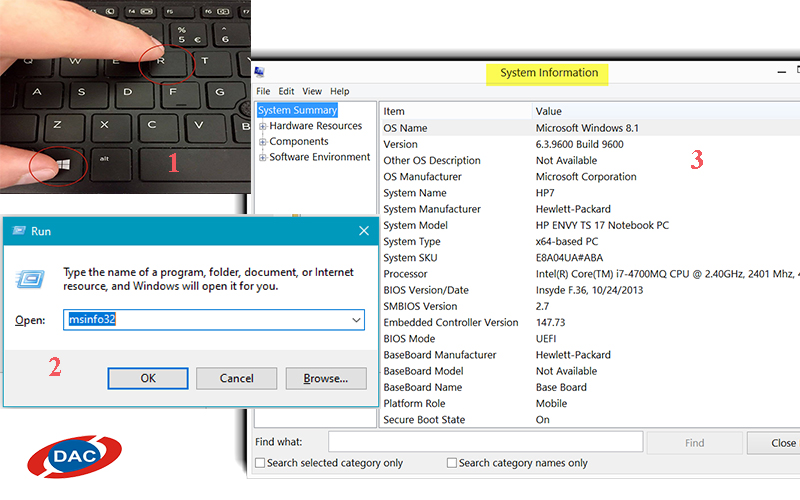Viewport: 800px width, 500px height.
Task: Click the UEFI value
Action: [x=546, y=339]
